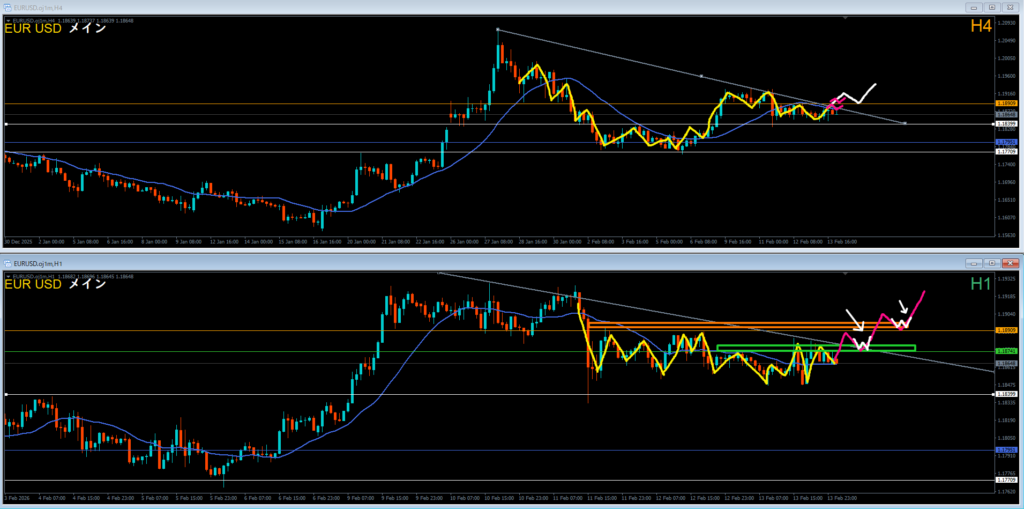The width and height of the screenshot is (1024, 509).
Task: Click the 30 Dec 2025 date on H4 time axis
Action: pos(16,242)
